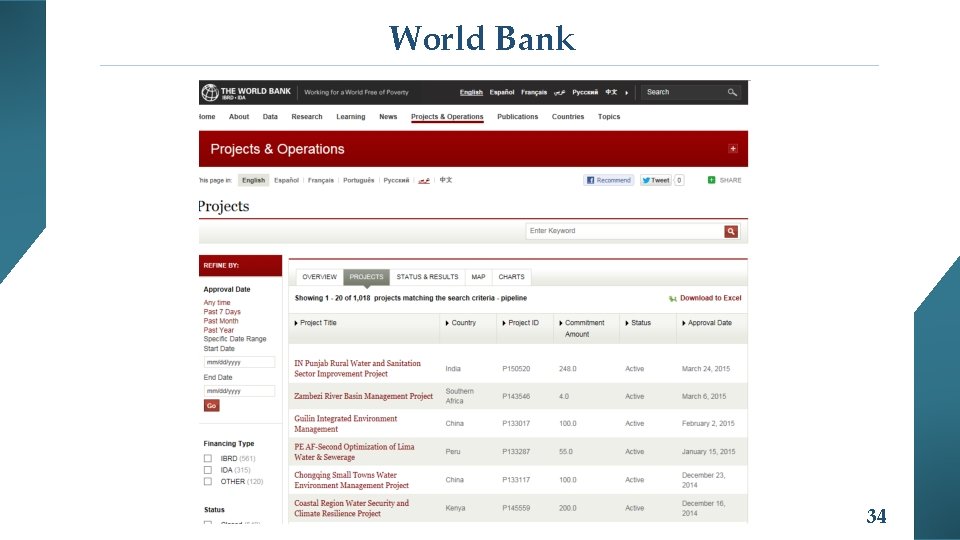The height and width of the screenshot is (540, 960).
Task: Open PE AF-Second Optimization of Lima link
Action: [354, 452]
